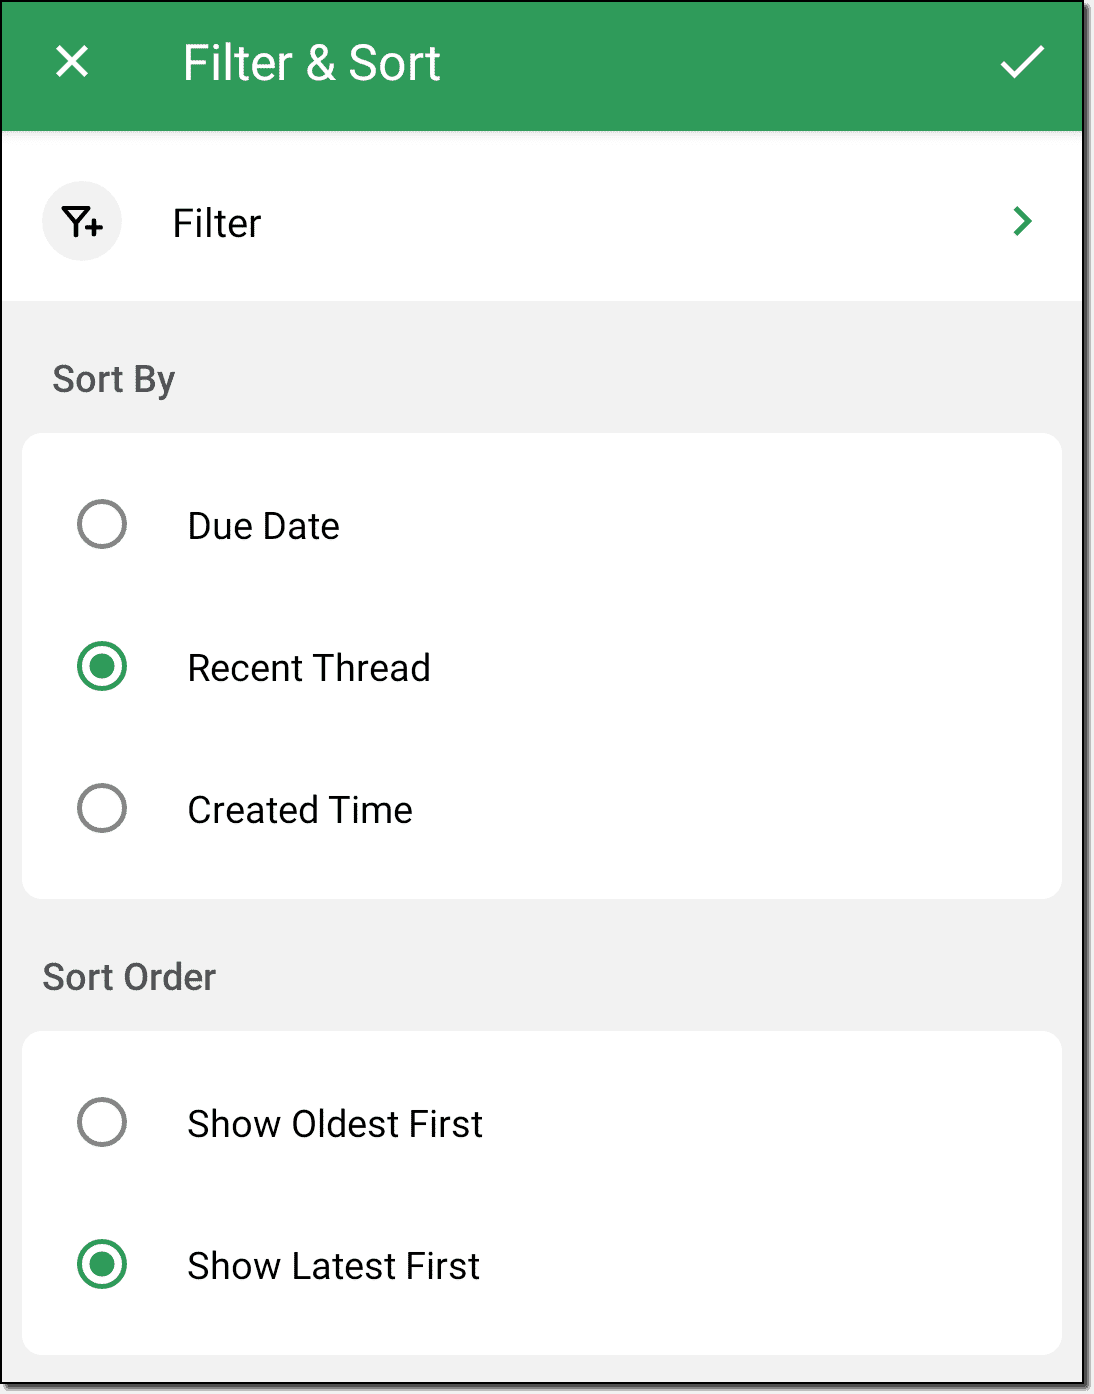Click the Created Time option text
1094x1394 pixels.
[x=300, y=810]
